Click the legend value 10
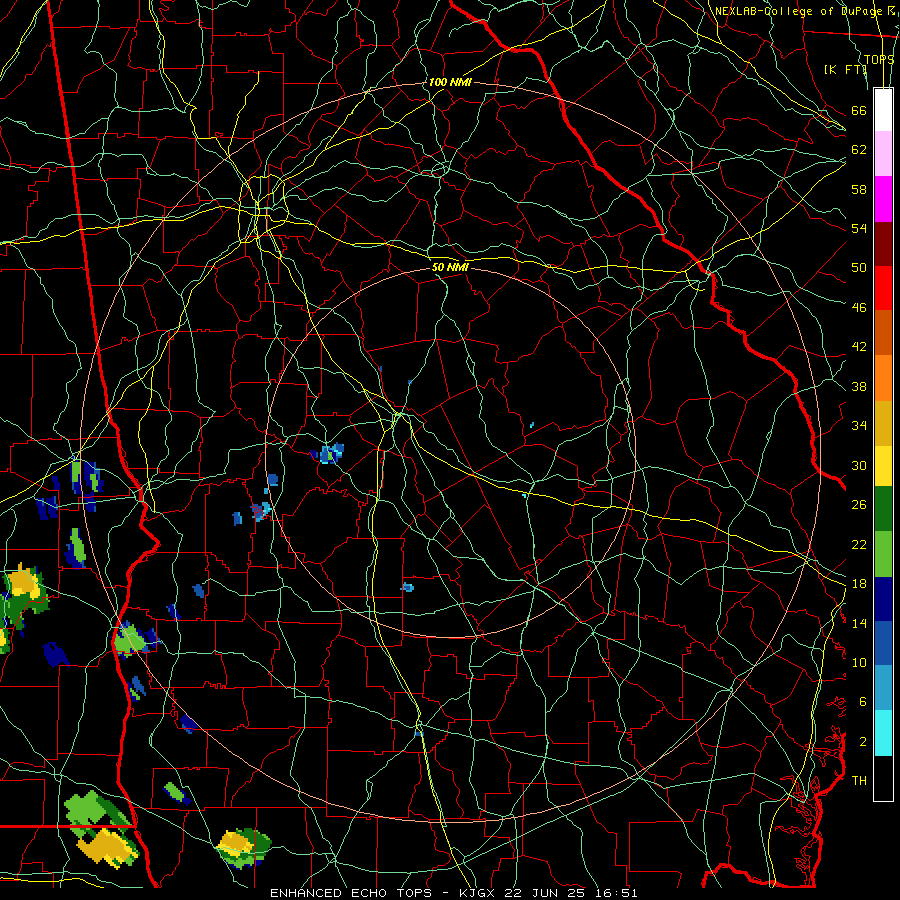The width and height of the screenshot is (900, 900). coord(859,662)
